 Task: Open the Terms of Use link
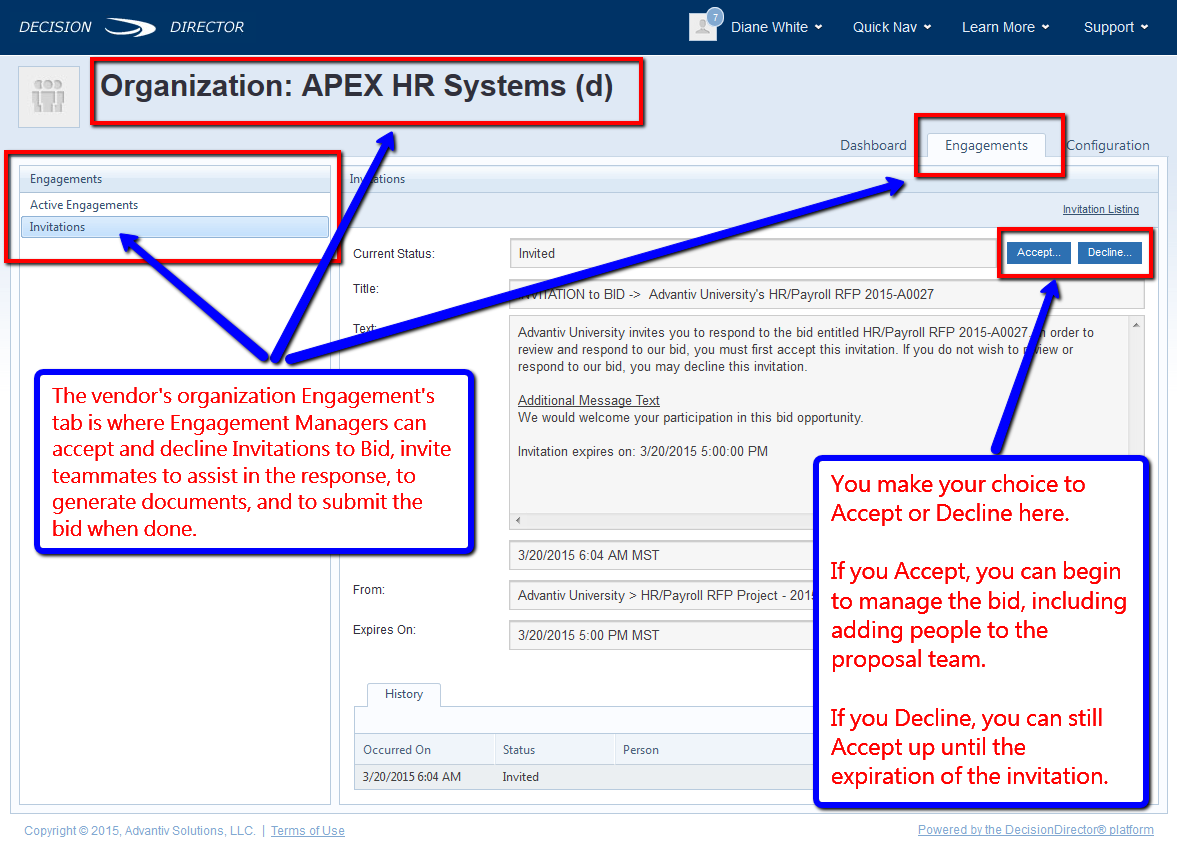coord(308,830)
